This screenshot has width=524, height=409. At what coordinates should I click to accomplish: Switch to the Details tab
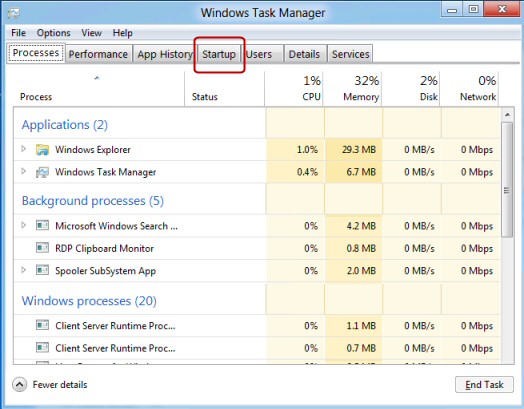(304, 54)
